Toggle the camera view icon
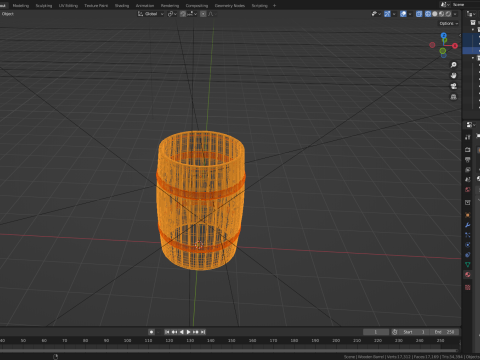Screen dimensions: 480x360 click(453, 86)
